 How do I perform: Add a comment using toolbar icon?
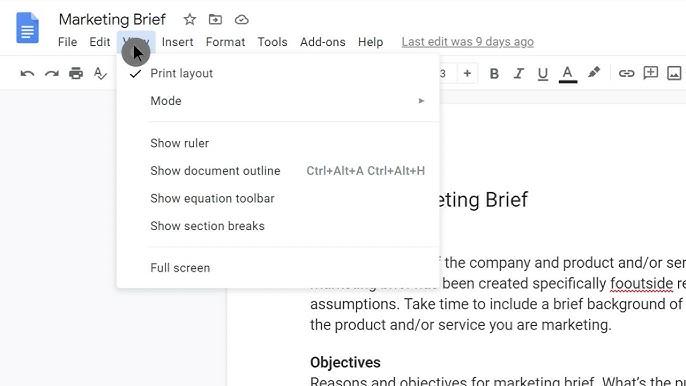[x=651, y=73]
